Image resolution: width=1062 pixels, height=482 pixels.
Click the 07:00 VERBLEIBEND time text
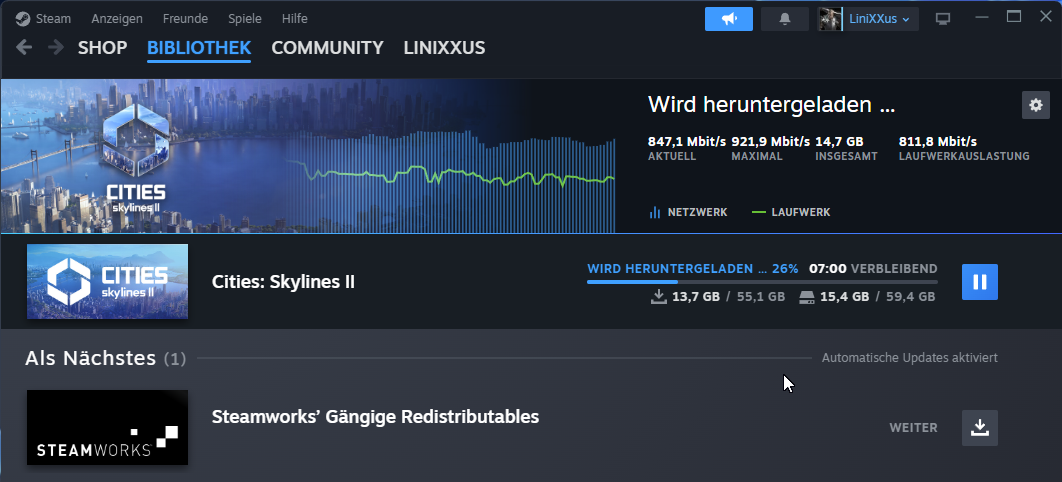coord(873,269)
